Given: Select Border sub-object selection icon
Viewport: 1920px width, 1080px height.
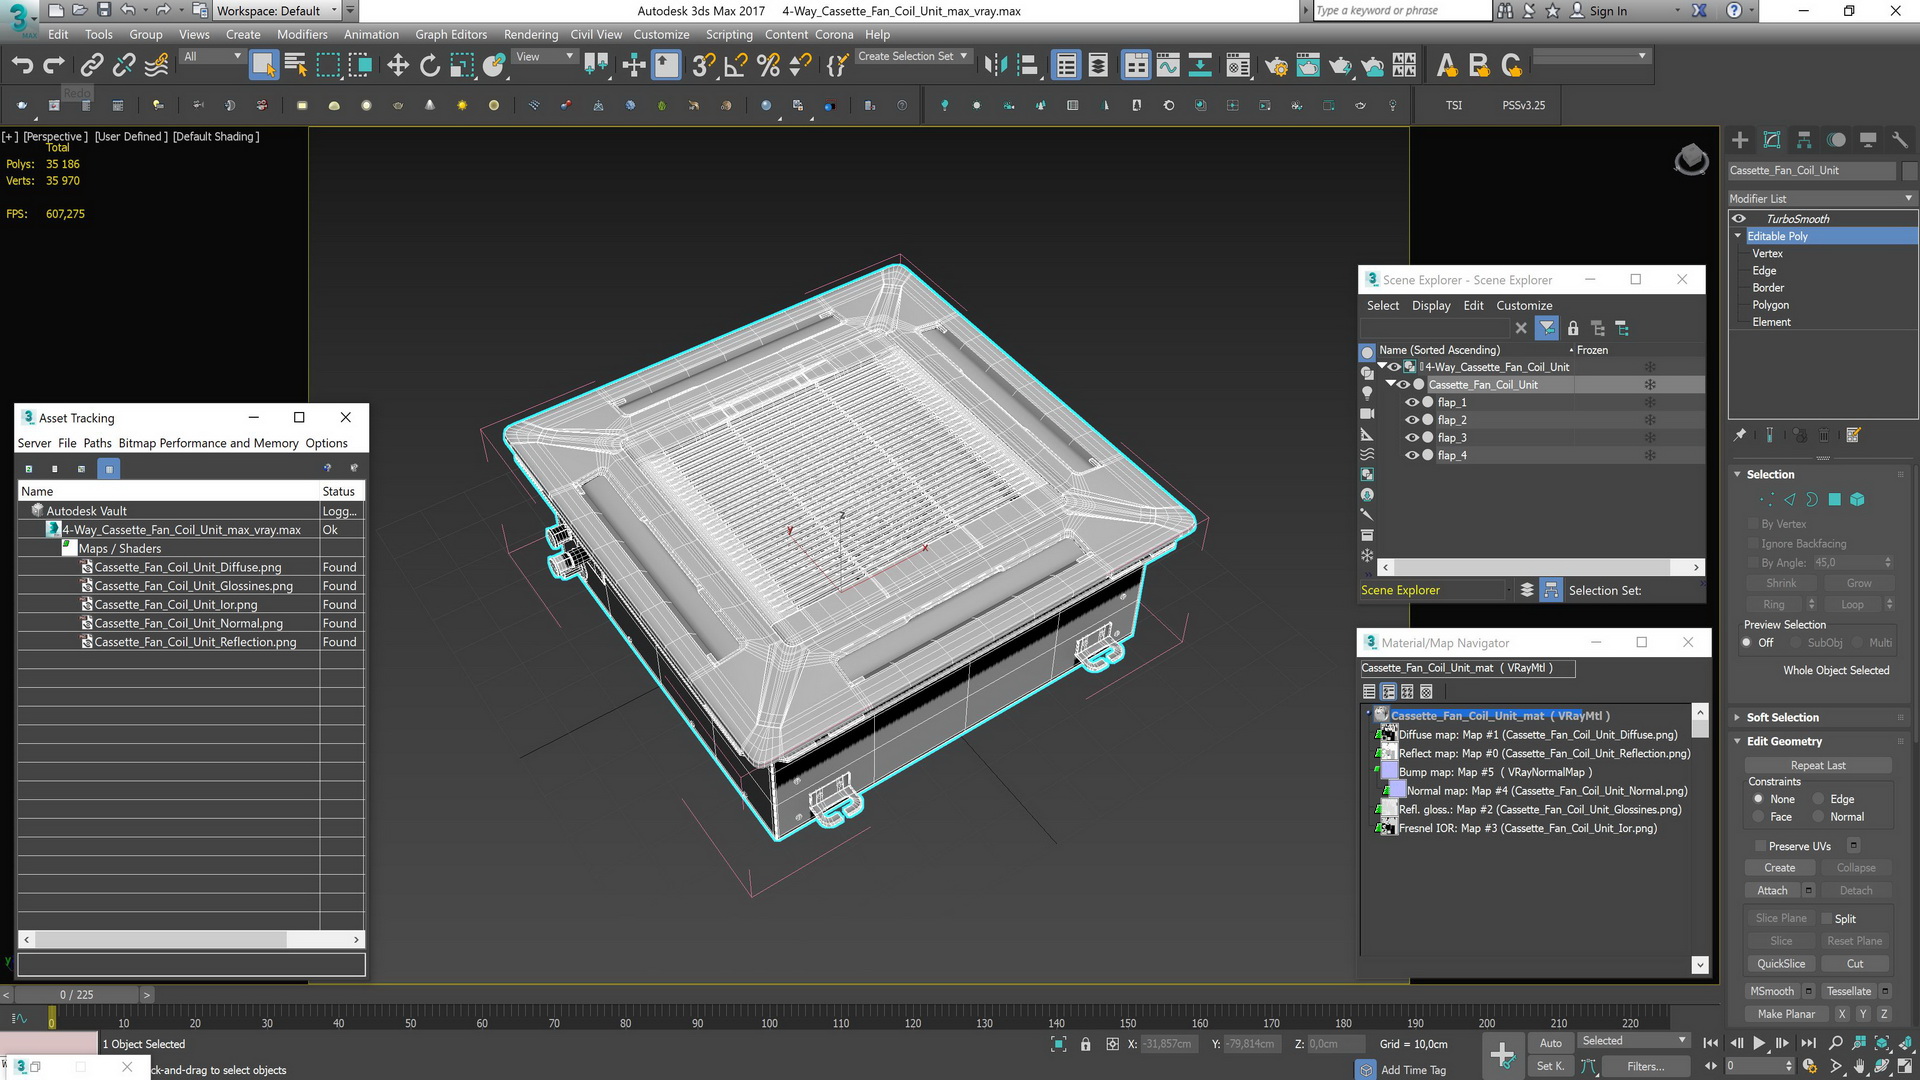Looking at the screenshot, I should click(x=1812, y=499).
